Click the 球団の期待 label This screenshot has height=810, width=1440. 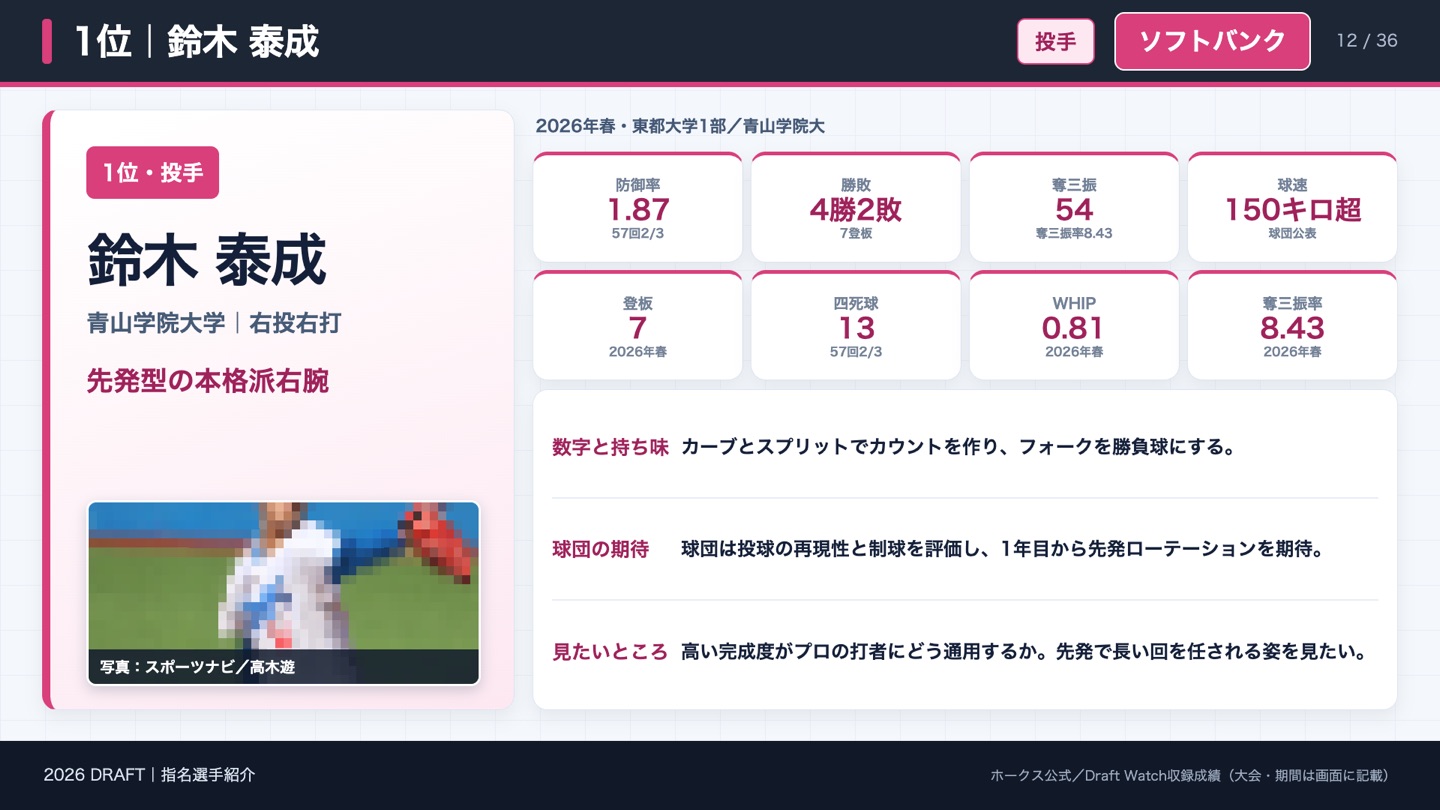(600, 549)
